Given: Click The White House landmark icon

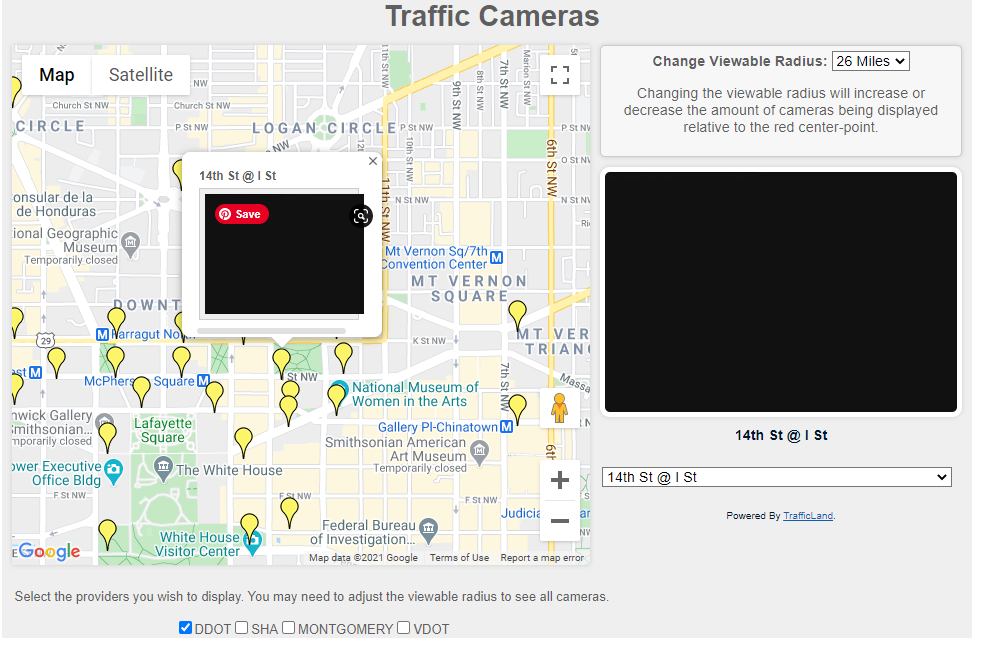Looking at the screenshot, I should click(x=163, y=469).
